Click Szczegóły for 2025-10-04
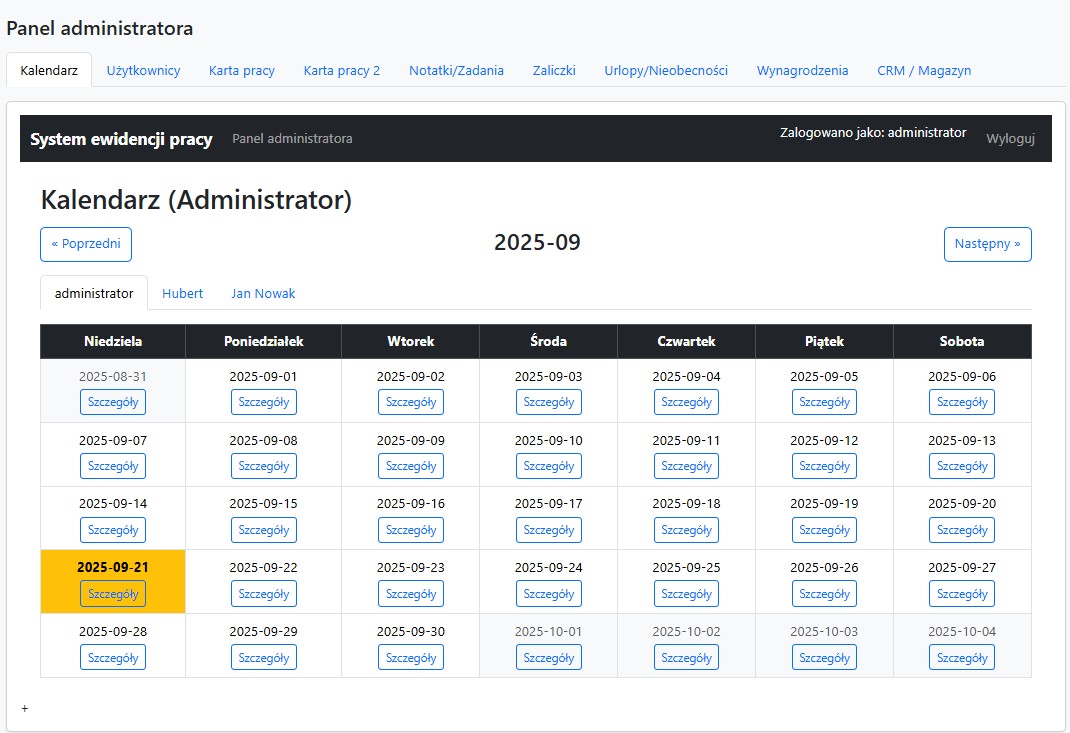This screenshot has width=1070, height=733. click(961, 657)
